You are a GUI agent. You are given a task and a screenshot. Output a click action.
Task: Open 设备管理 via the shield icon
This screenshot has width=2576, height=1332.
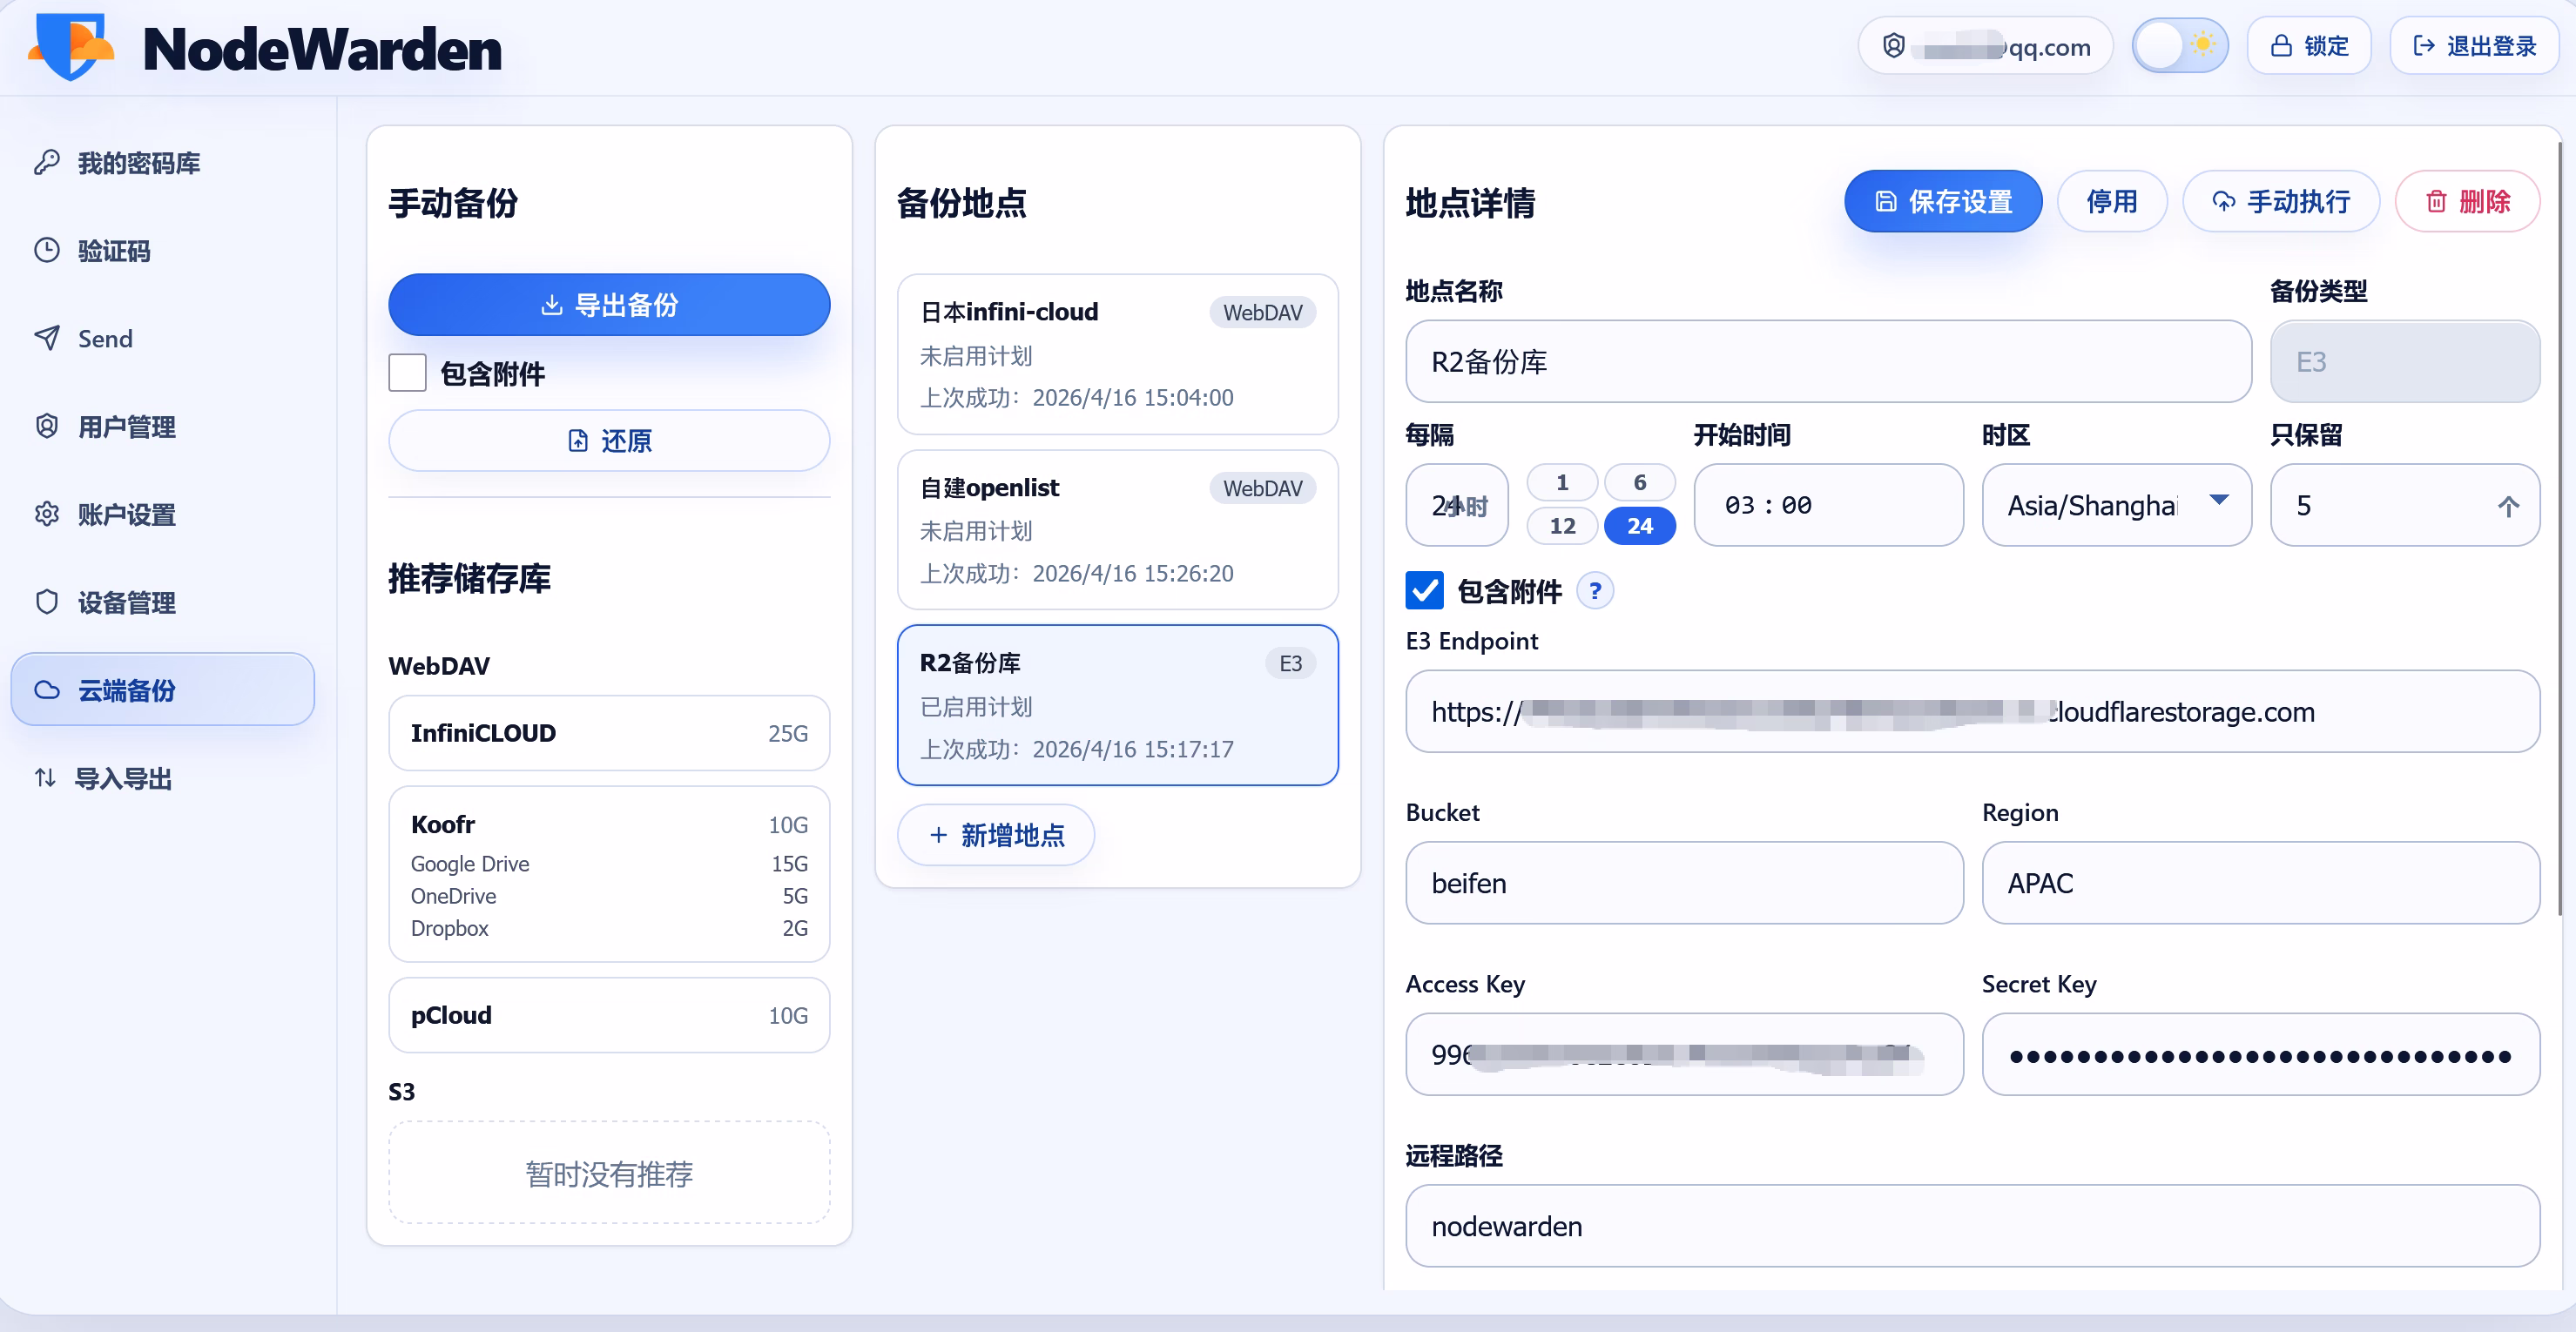tap(48, 602)
